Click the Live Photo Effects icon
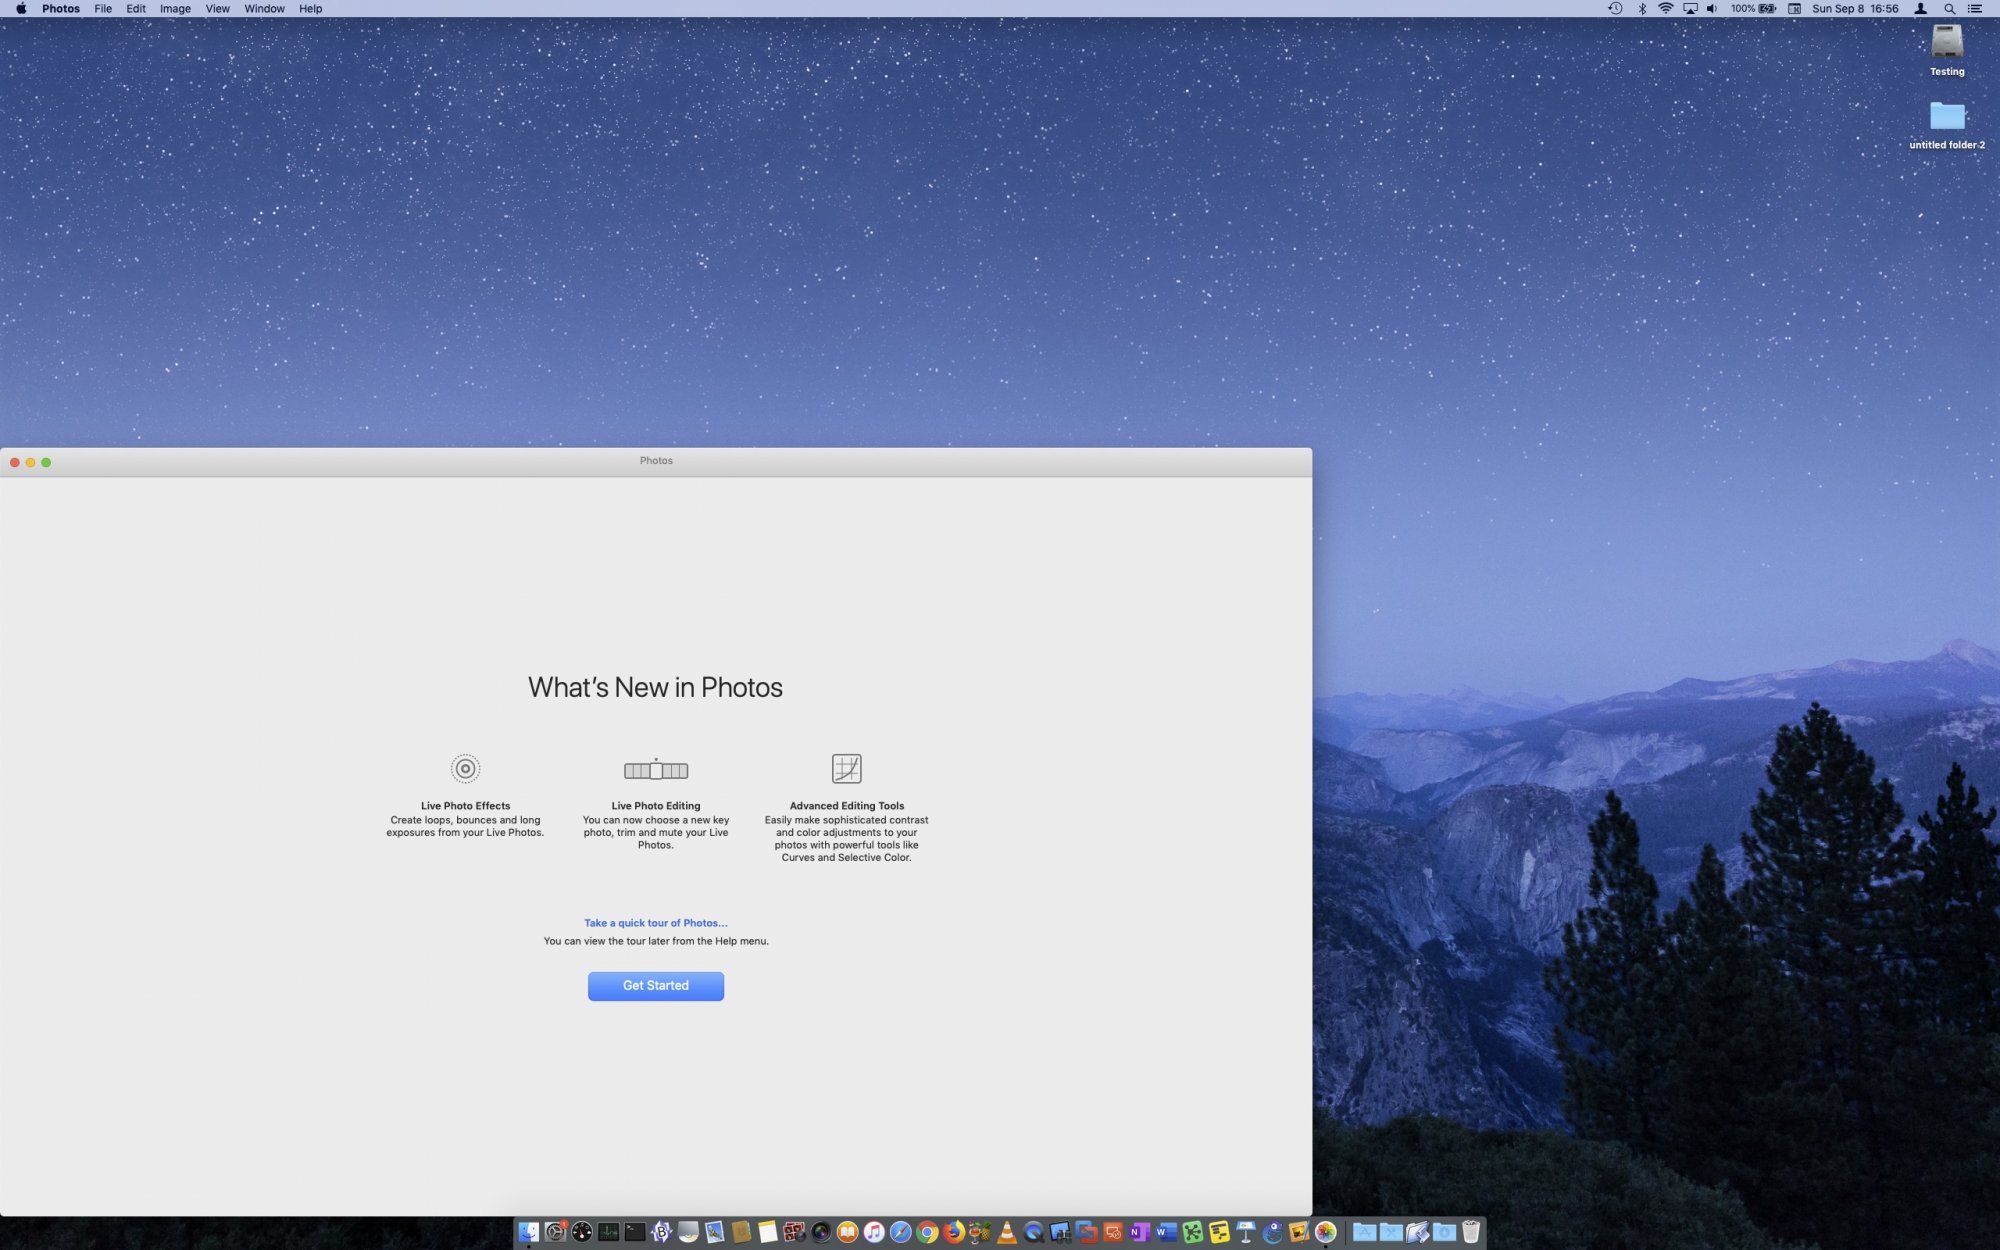Viewport: 2000px width, 1250px height. coord(465,769)
